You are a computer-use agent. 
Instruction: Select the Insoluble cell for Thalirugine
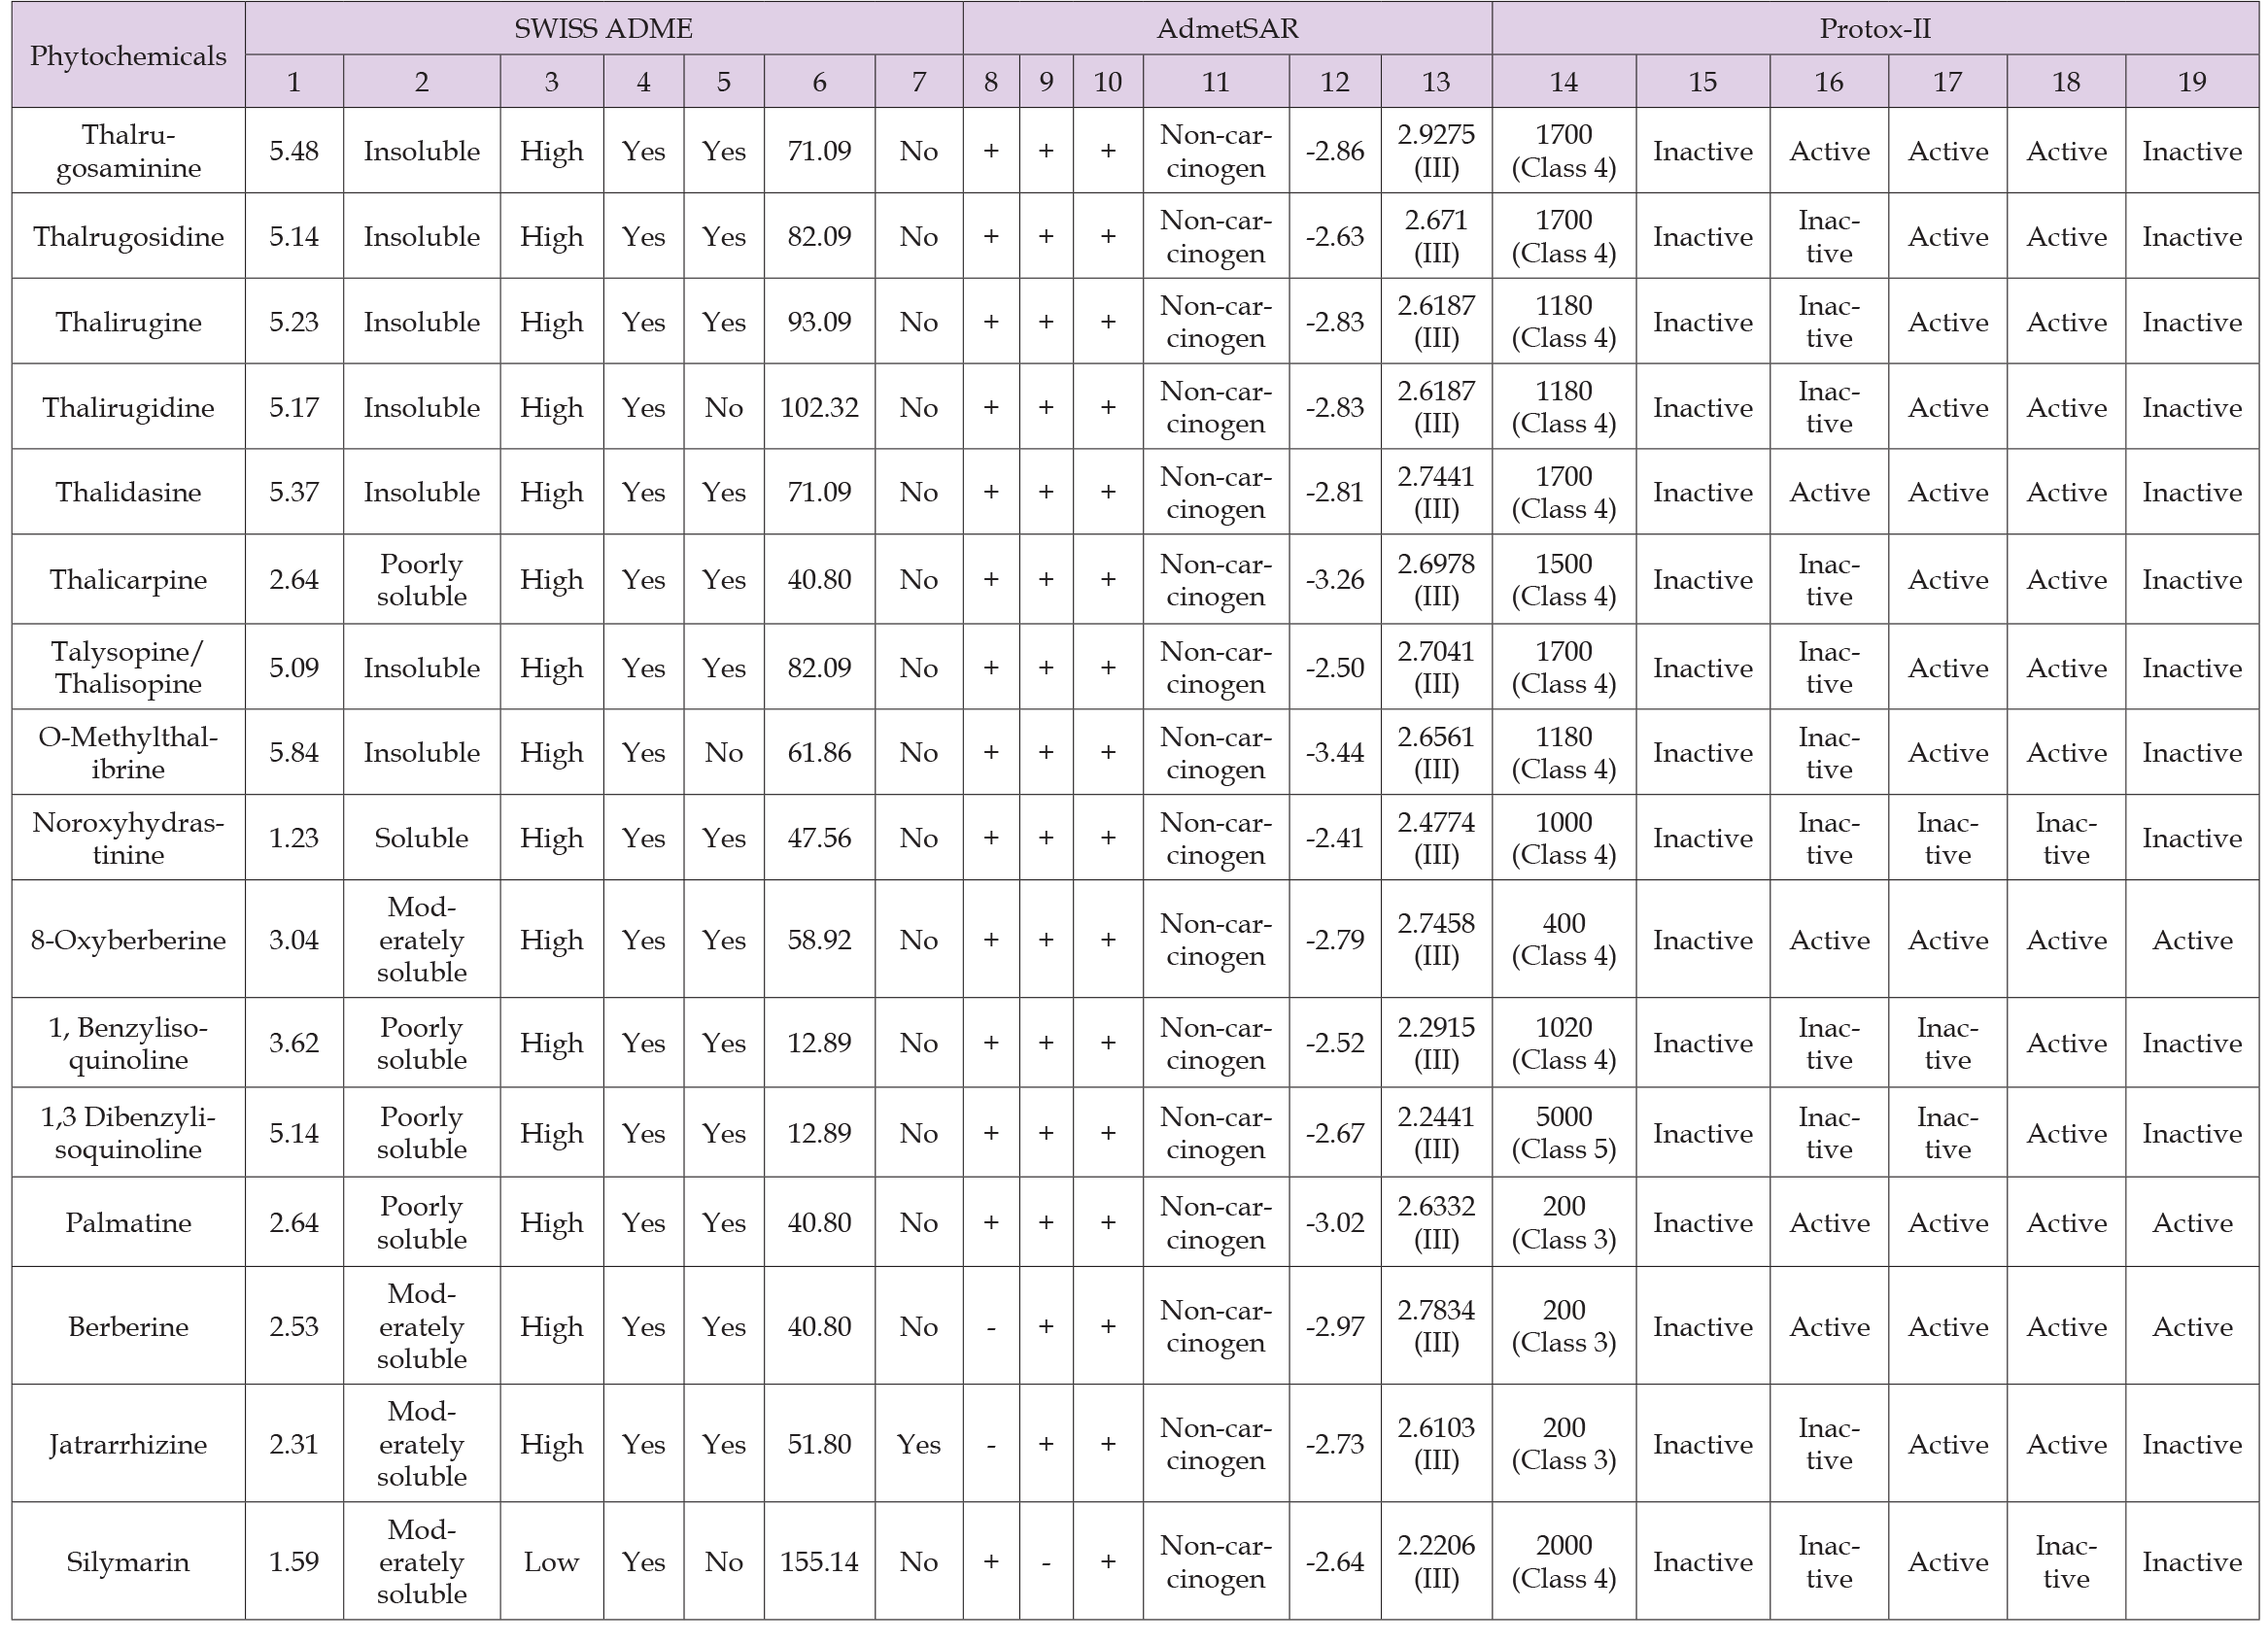pos(421,322)
